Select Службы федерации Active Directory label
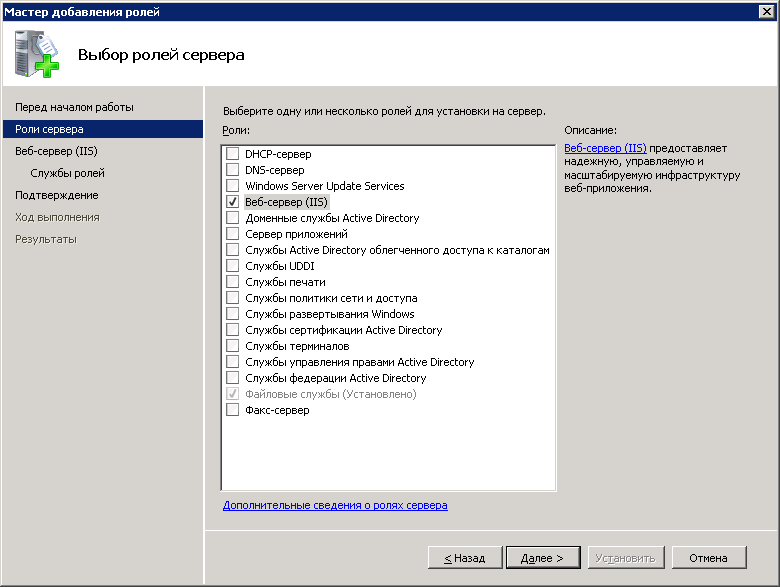This screenshot has height=587, width=780. coord(336,378)
